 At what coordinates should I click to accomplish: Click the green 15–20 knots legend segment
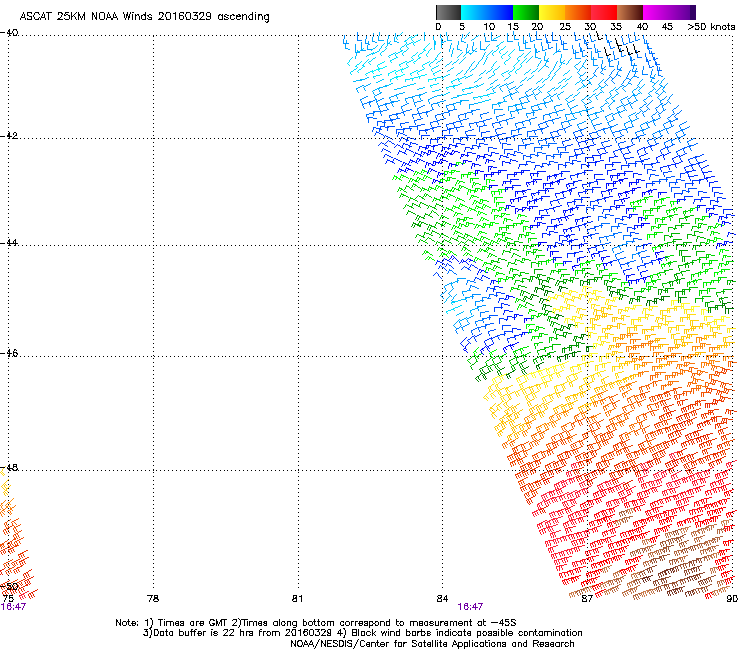click(x=526, y=12)
